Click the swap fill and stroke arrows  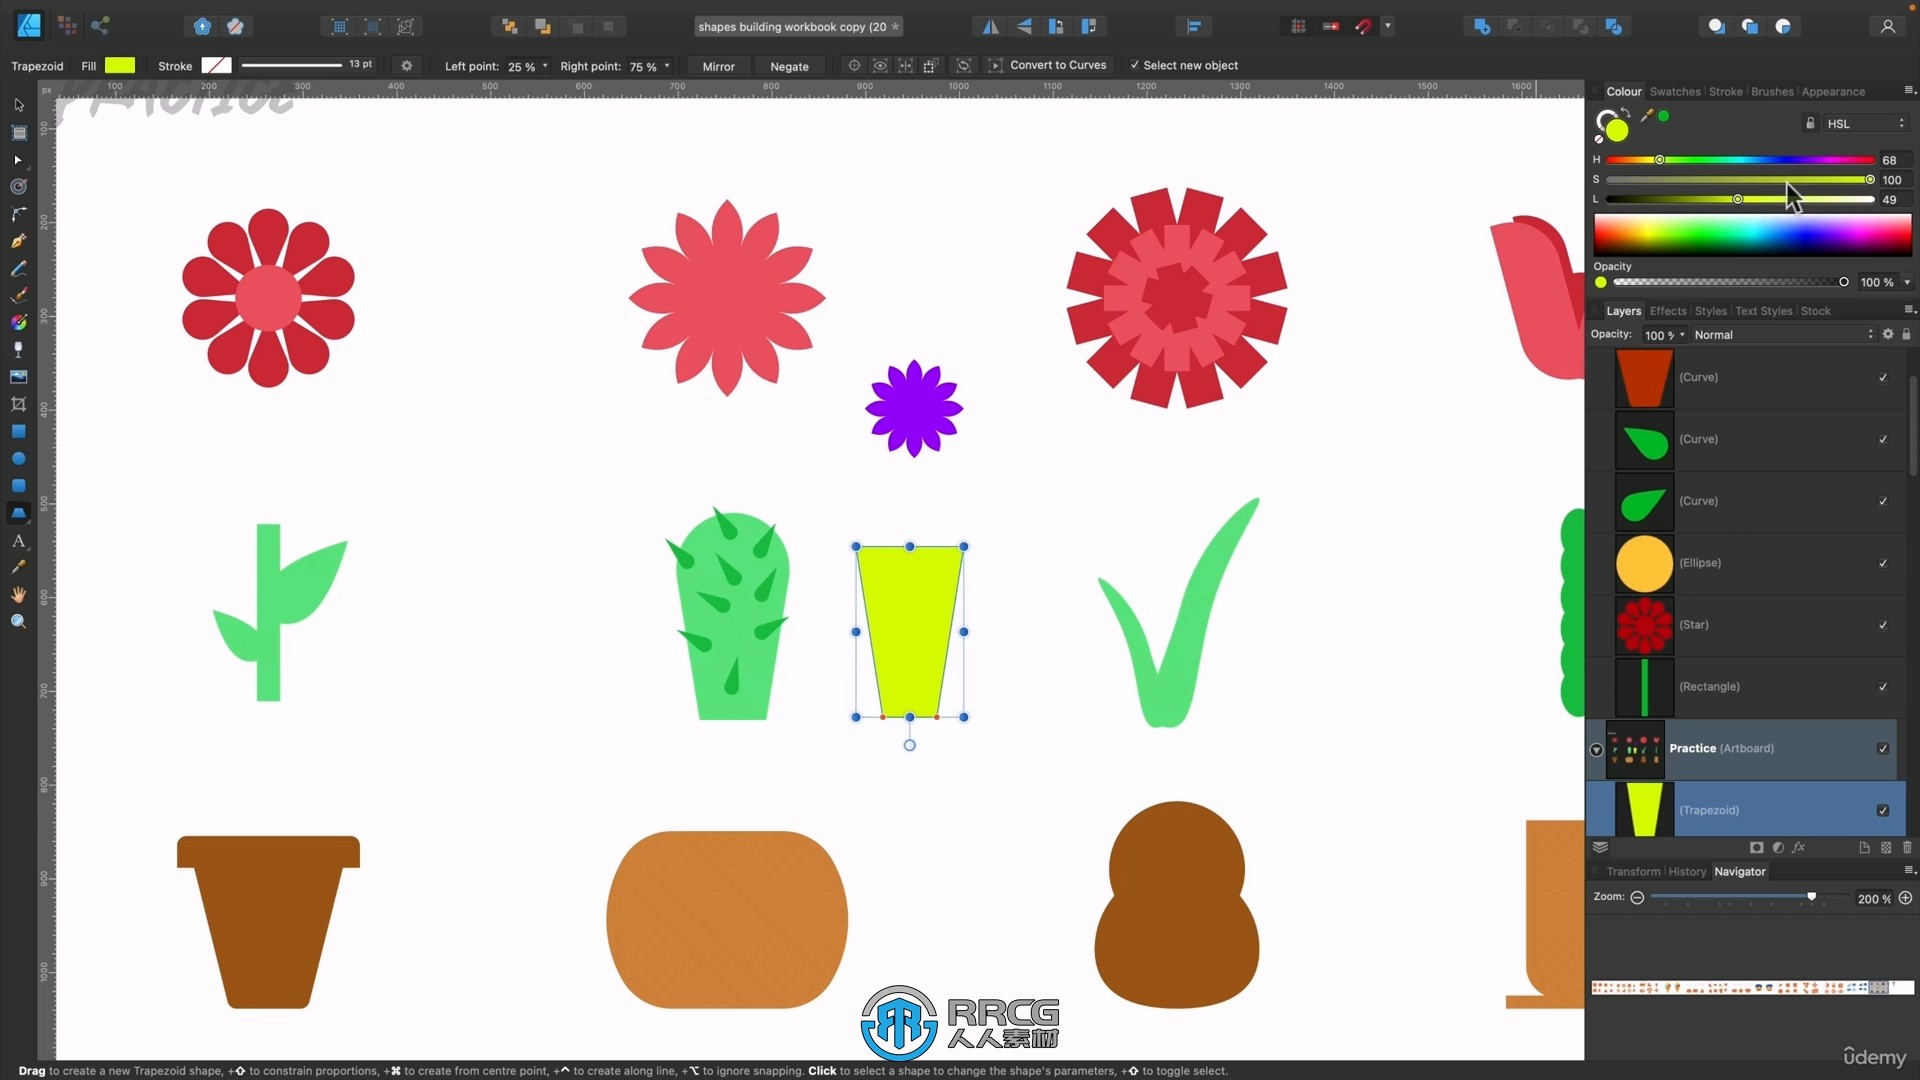1626,112
